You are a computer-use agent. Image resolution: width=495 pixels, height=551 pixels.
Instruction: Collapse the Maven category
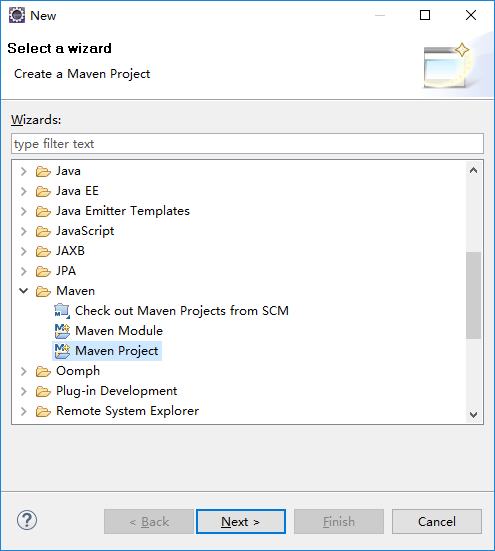point(24,291)
